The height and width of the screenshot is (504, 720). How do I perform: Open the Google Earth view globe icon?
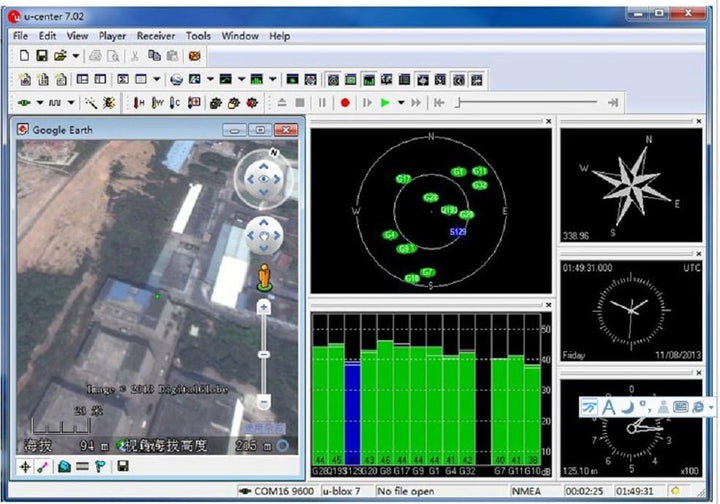[176, 80]
